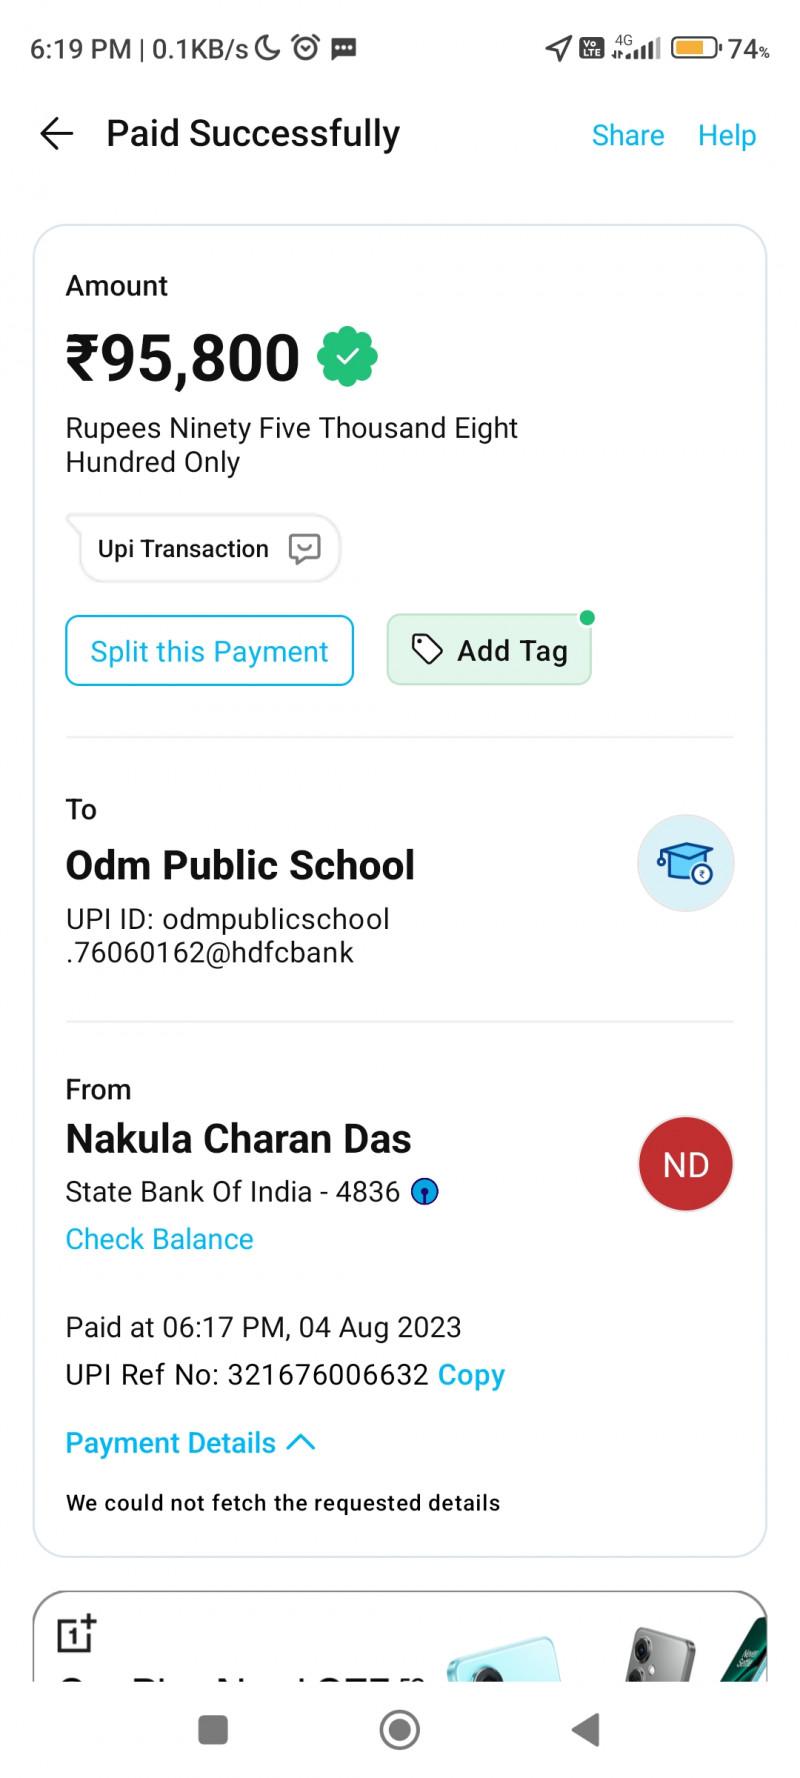Copy the UPI Ref No
The width and height of the screenshot is (800, 1778).
(x=471, y=1375)
